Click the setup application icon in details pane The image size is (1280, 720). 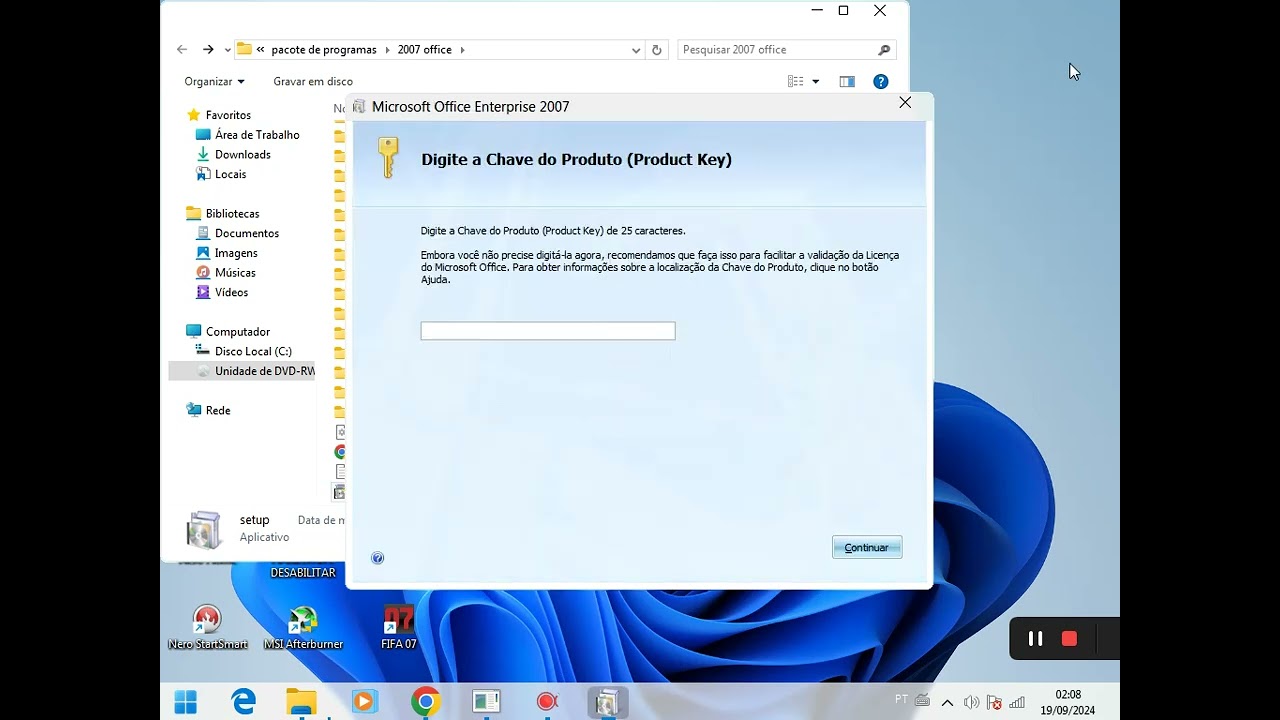point(204,530)
